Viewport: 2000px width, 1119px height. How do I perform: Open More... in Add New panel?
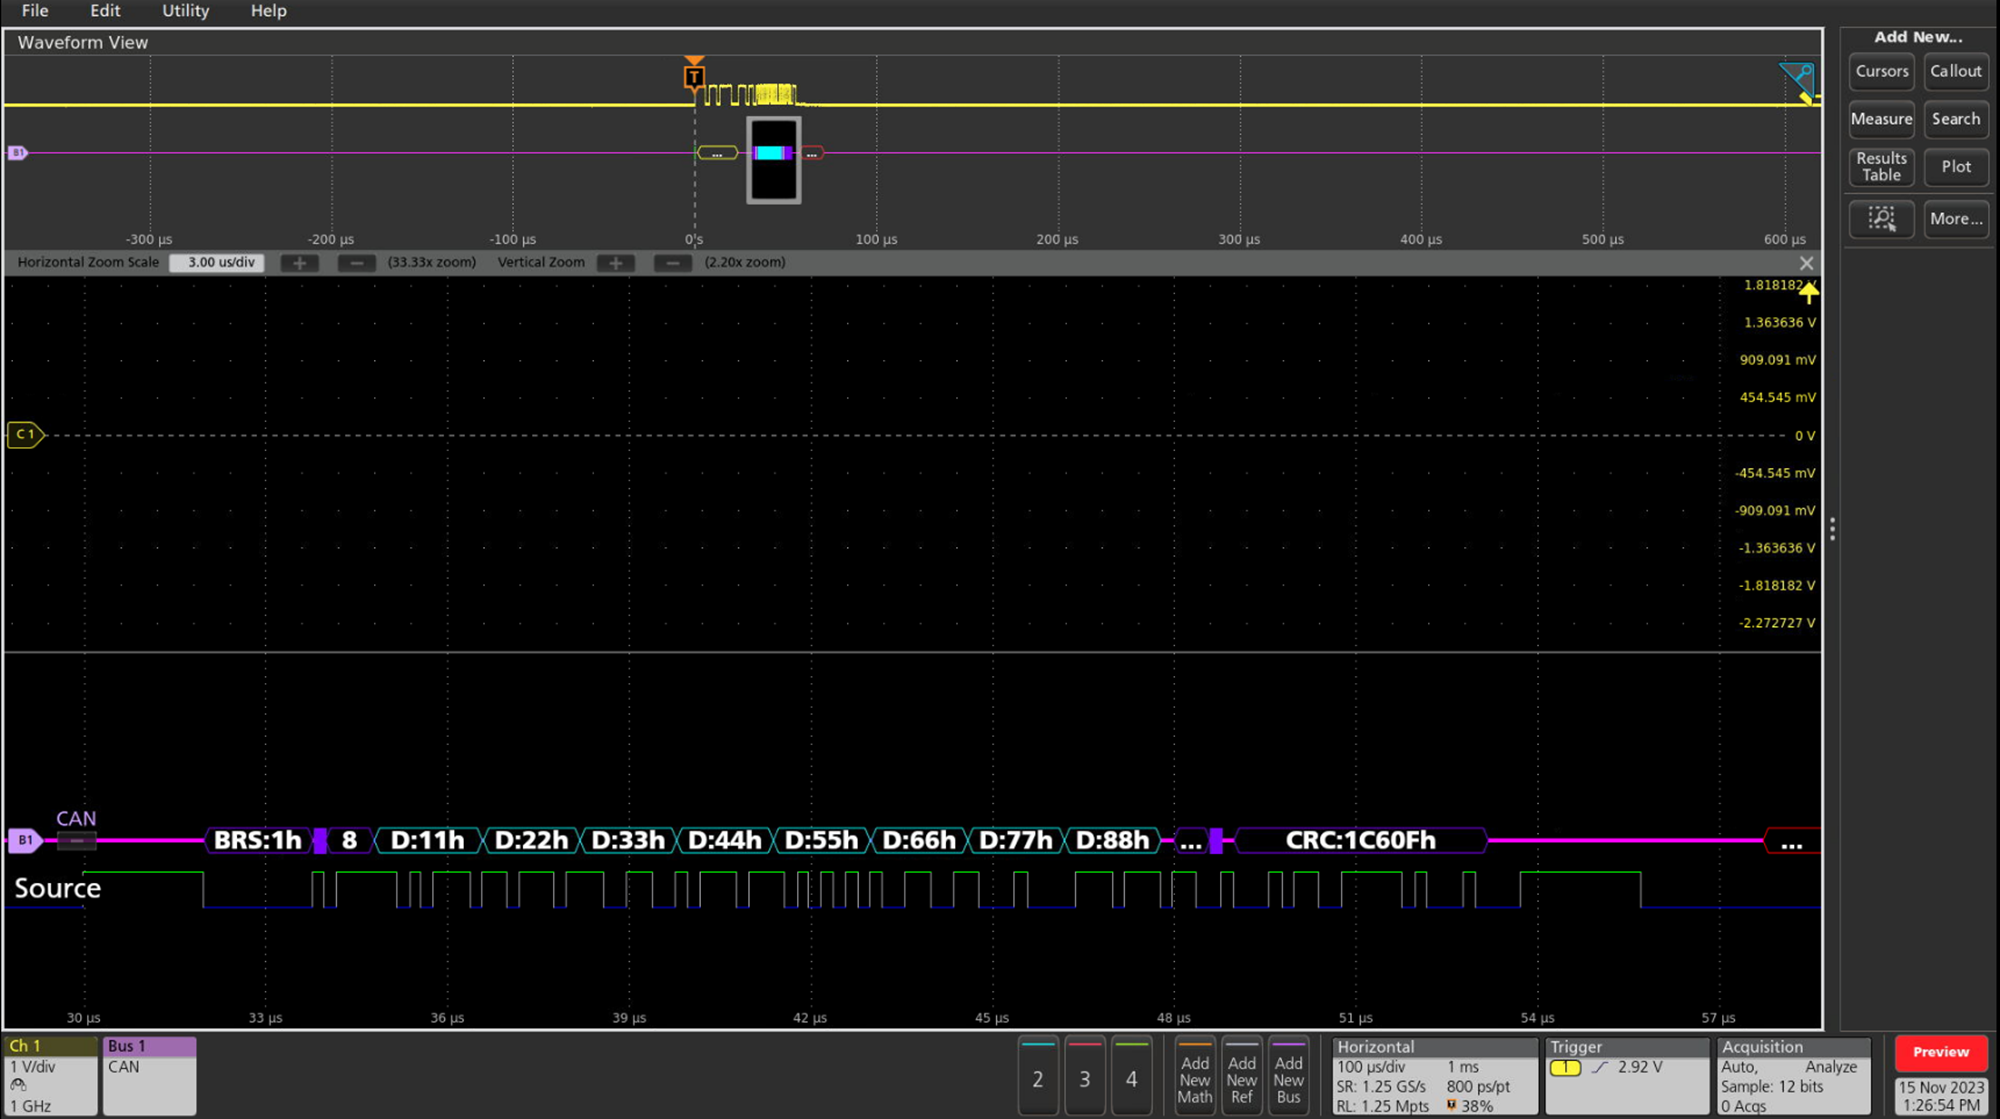(x=1955, y=219)
